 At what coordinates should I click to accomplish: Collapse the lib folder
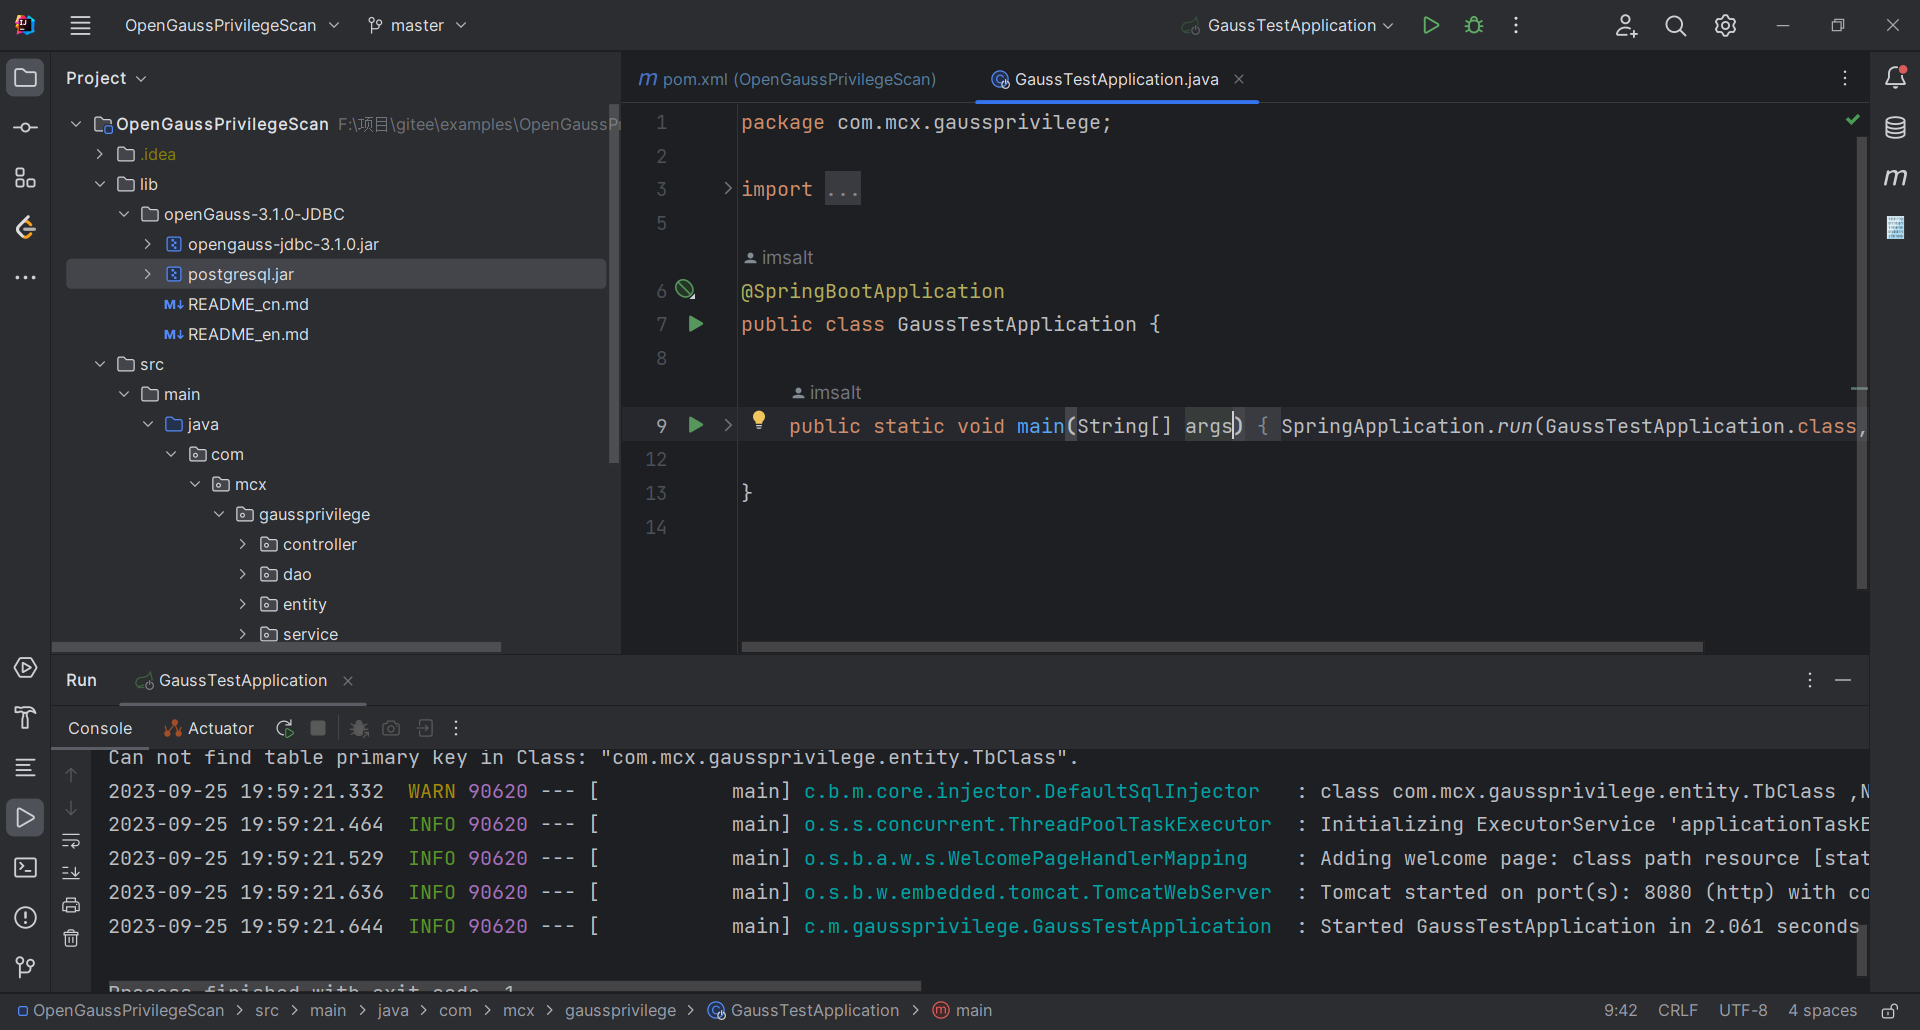pyautogui.click(x=100, y=184)
